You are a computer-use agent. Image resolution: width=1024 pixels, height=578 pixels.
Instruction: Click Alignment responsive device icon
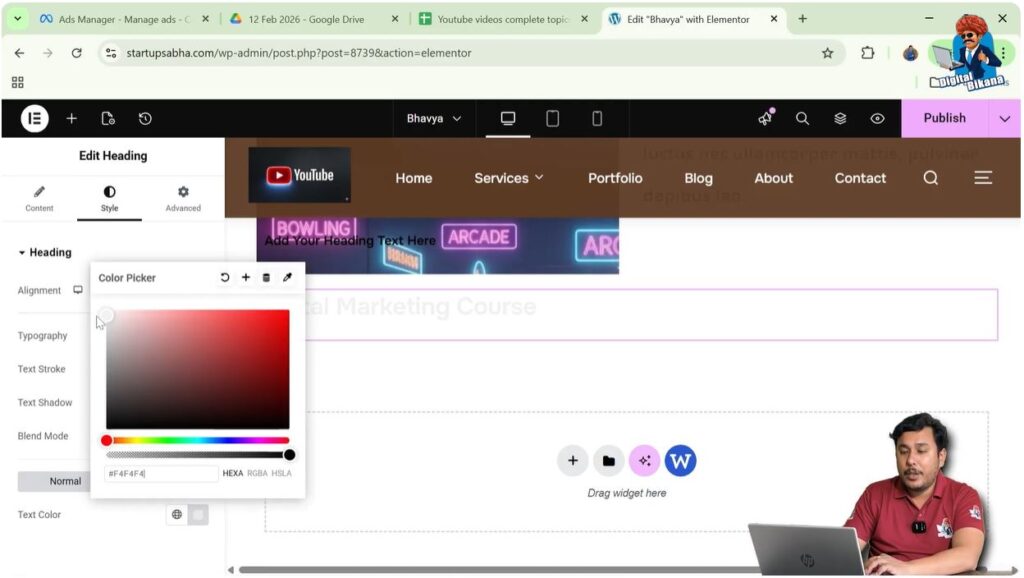click(x=78, y=290)
